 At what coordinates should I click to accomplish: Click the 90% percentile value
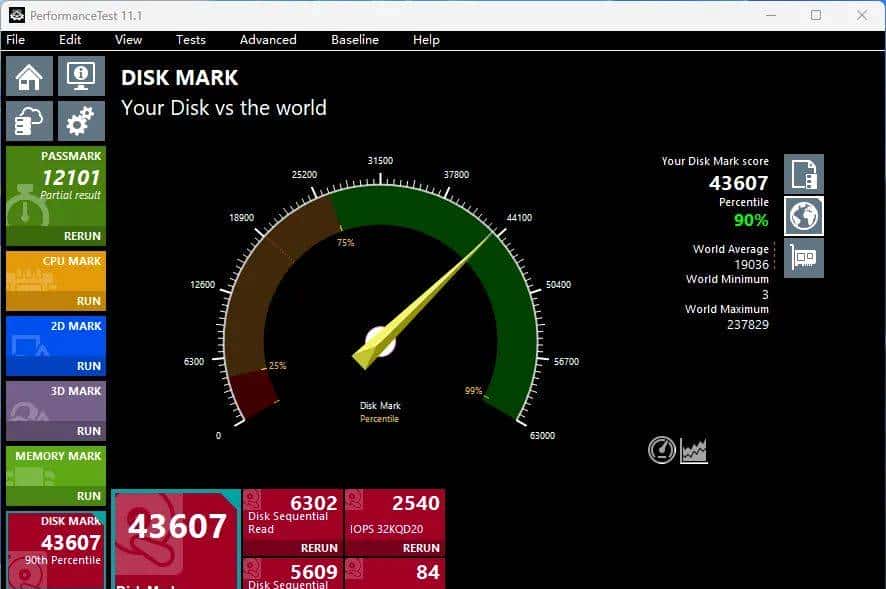tap(751, 220)
